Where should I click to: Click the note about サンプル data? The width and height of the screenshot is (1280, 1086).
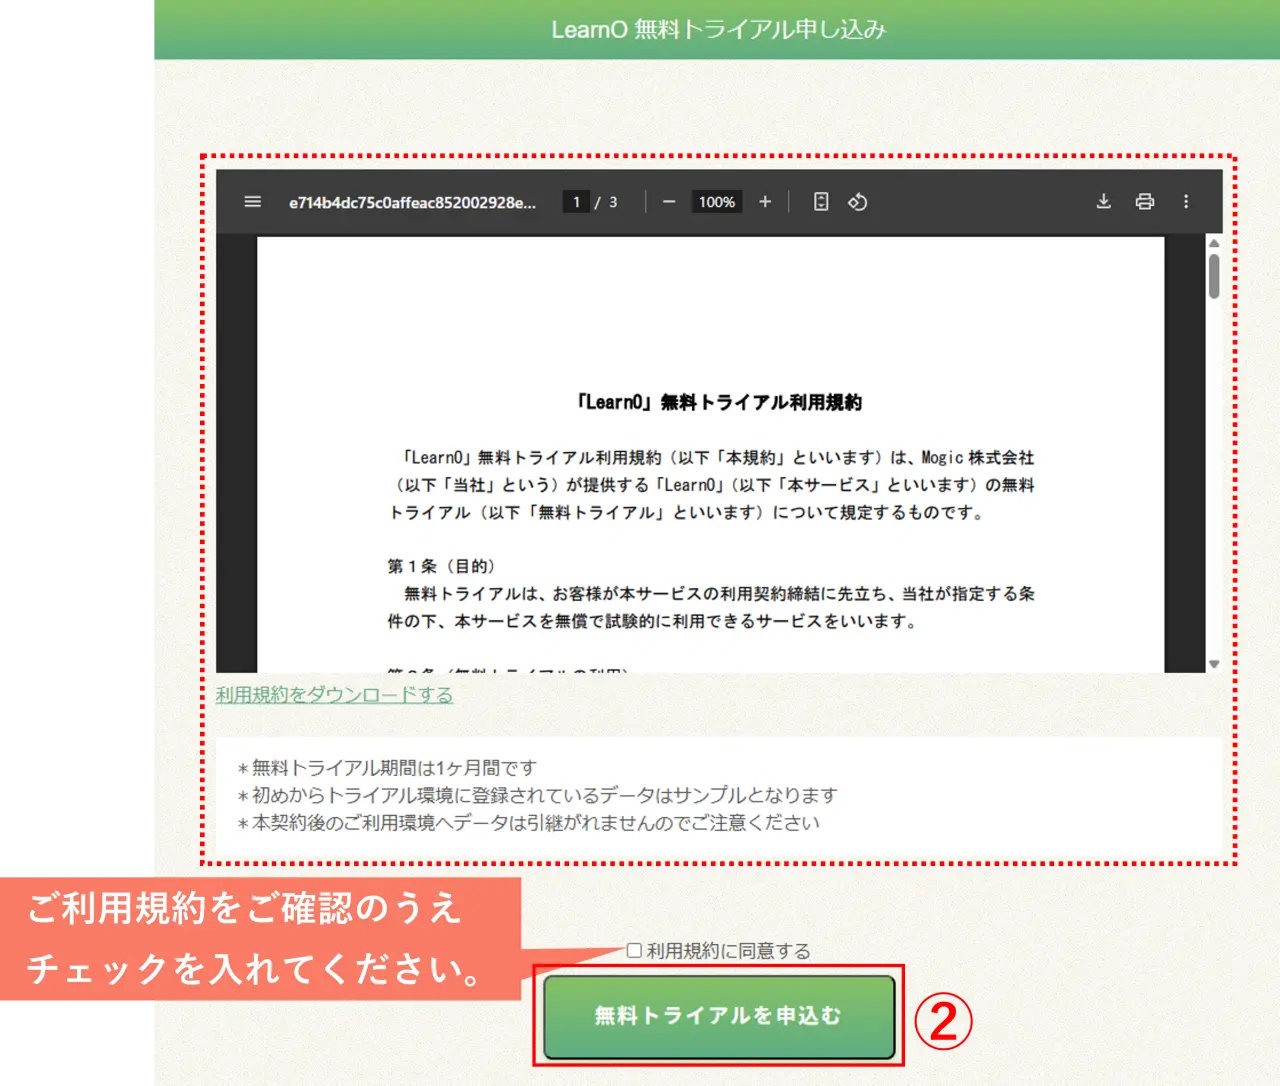[537, 795]
